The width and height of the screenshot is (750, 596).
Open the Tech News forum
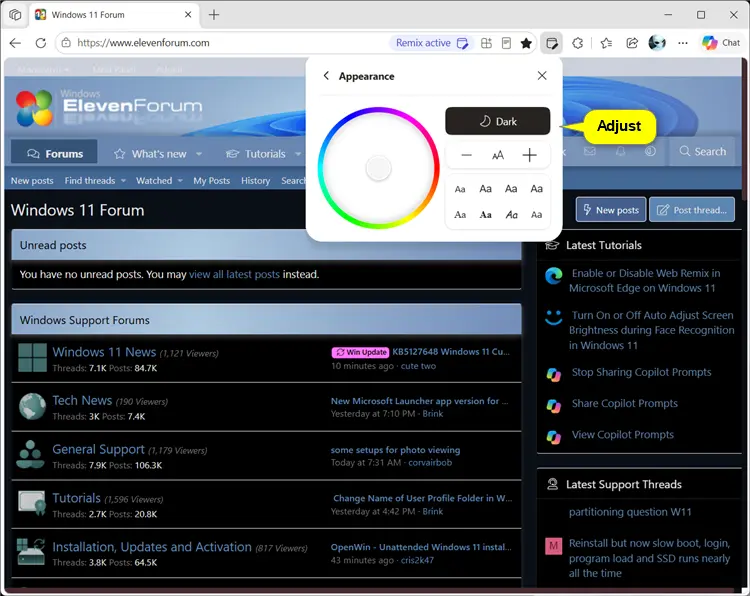(82, 400)
